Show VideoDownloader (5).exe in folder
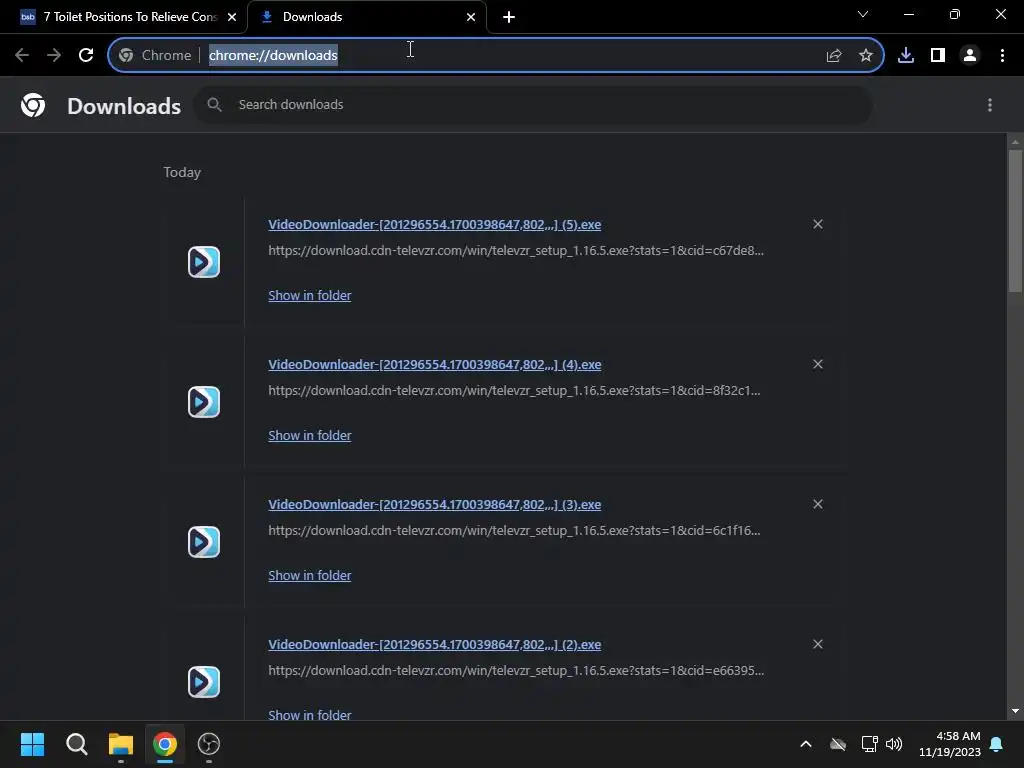This screenshot has height=768, width=1024. click(310, 295)
